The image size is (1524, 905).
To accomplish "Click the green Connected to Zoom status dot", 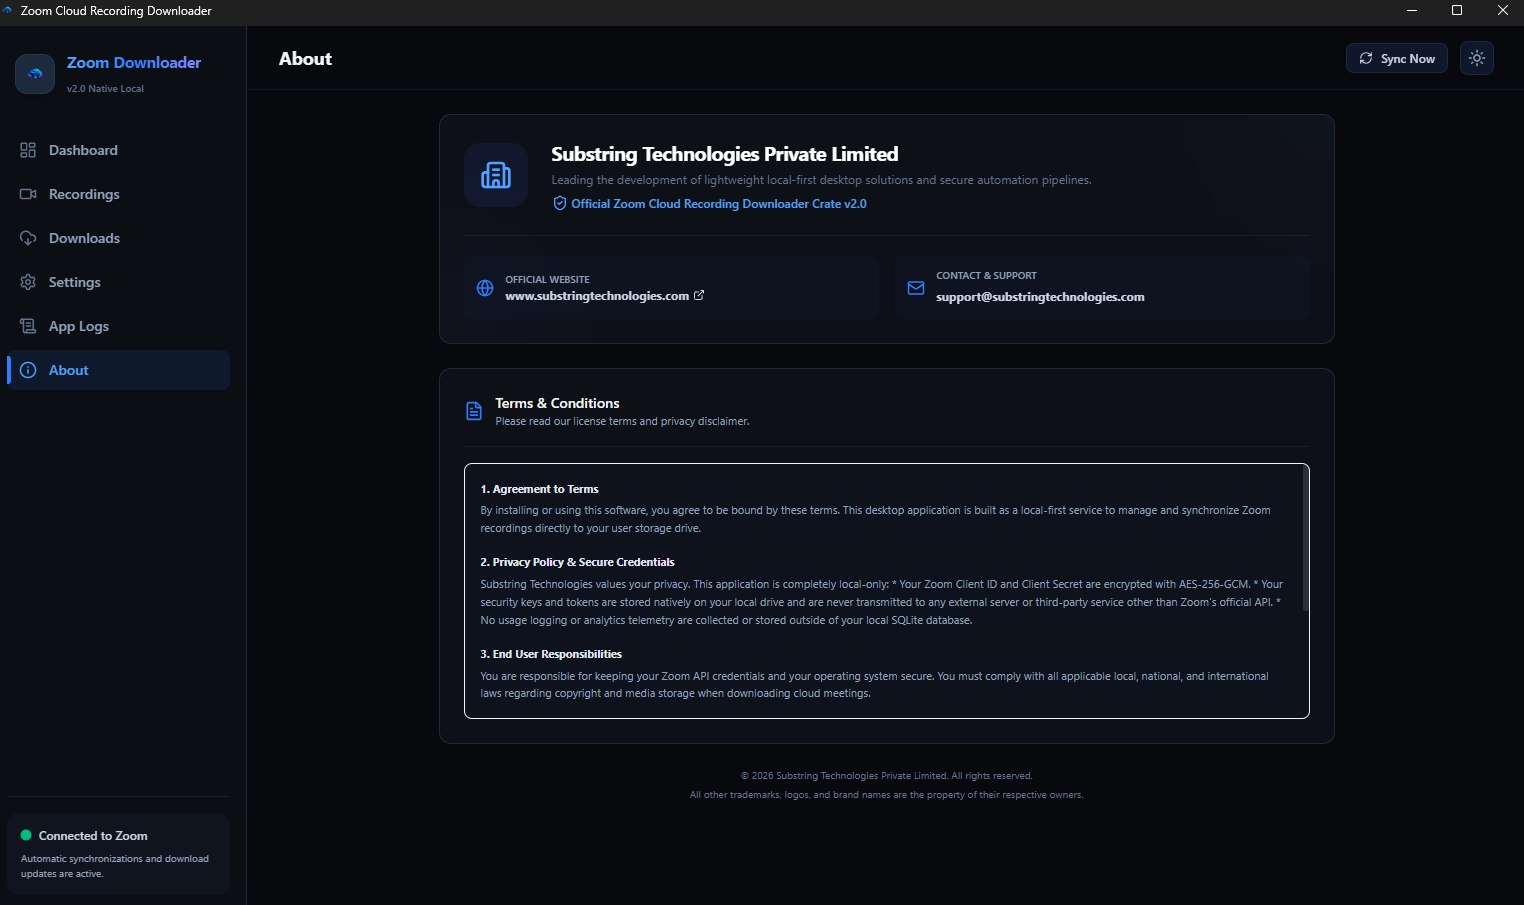I will click(26, 835).
